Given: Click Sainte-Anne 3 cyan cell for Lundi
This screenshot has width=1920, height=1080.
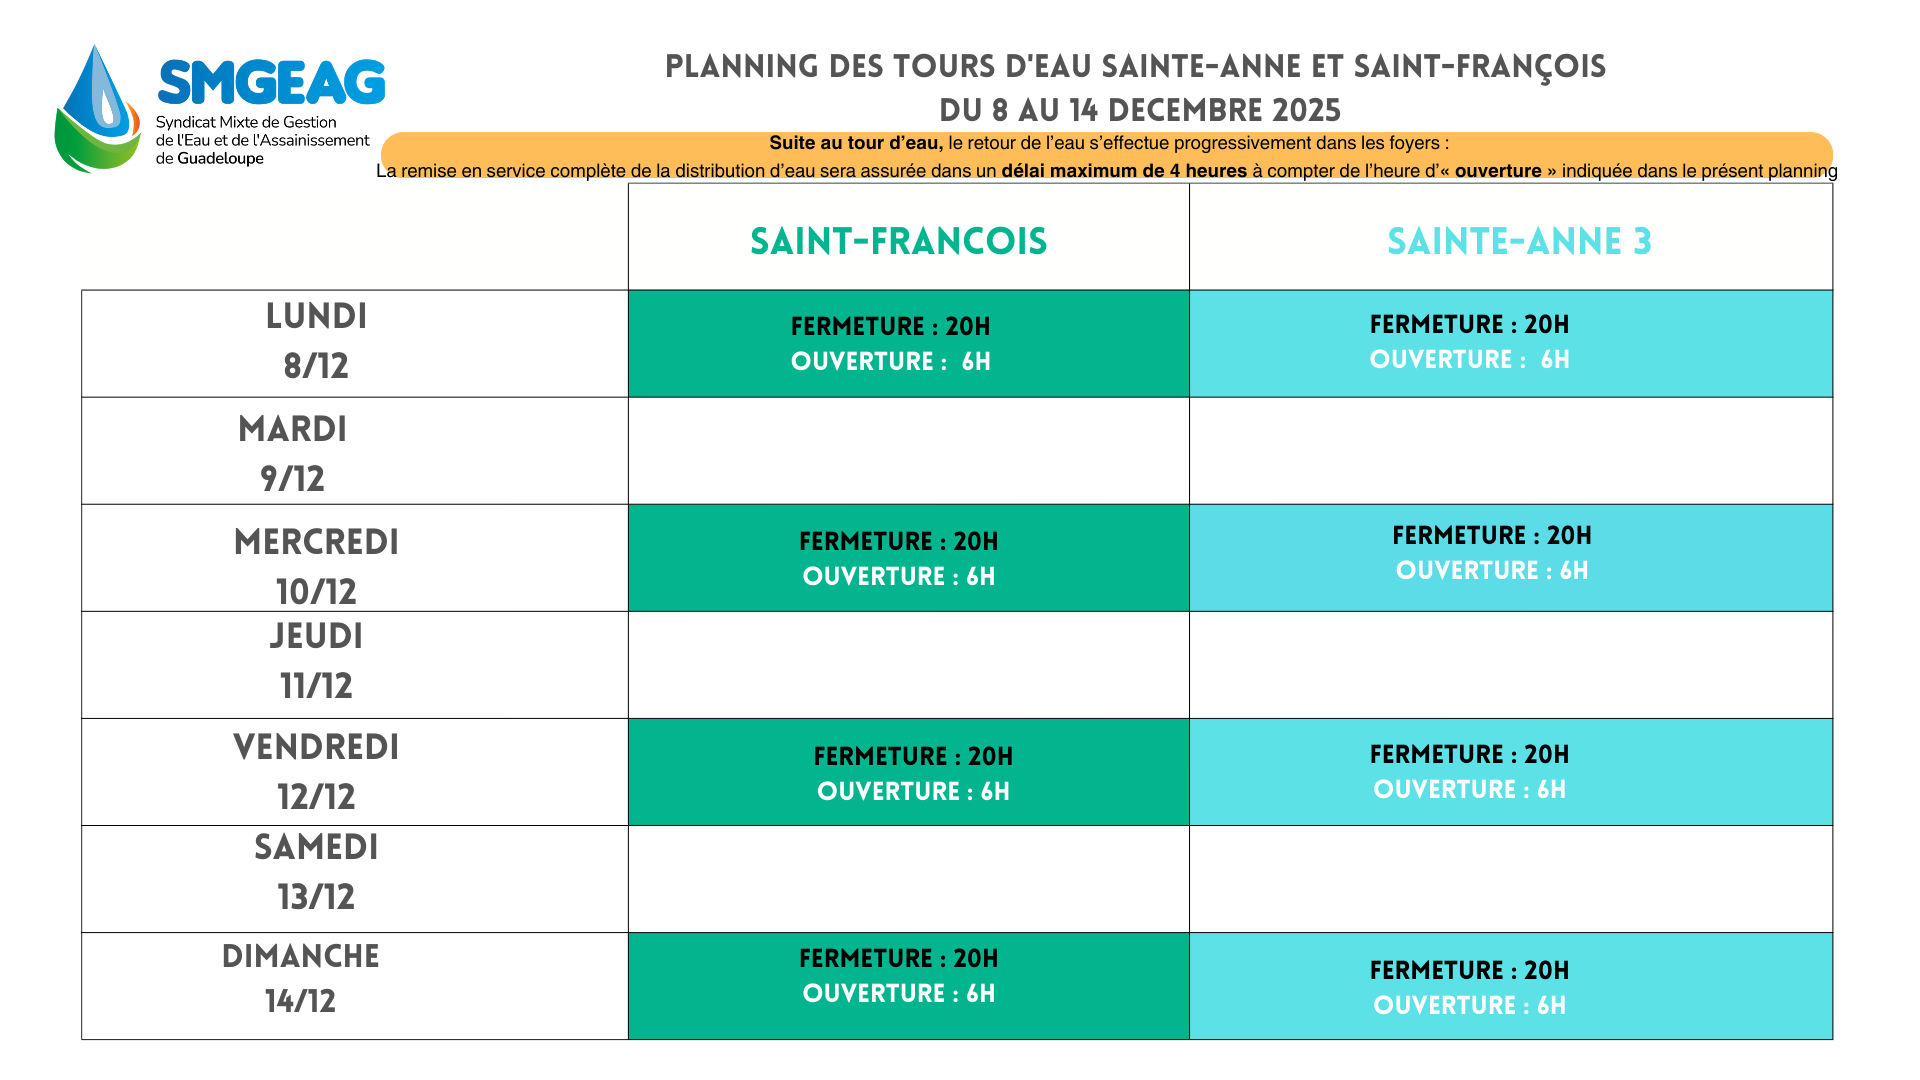Looking at the screenshot, I should coord(1510,343).
